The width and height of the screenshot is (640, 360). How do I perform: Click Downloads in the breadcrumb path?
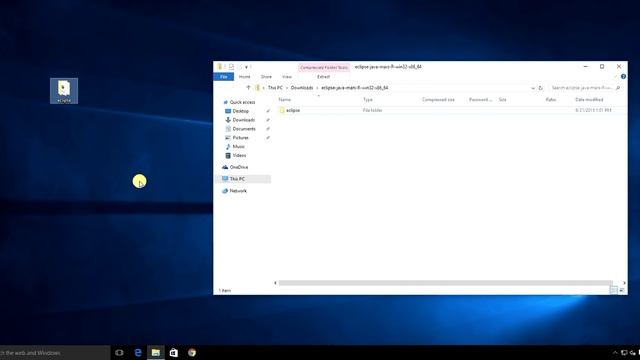click(x=302, y=88)
